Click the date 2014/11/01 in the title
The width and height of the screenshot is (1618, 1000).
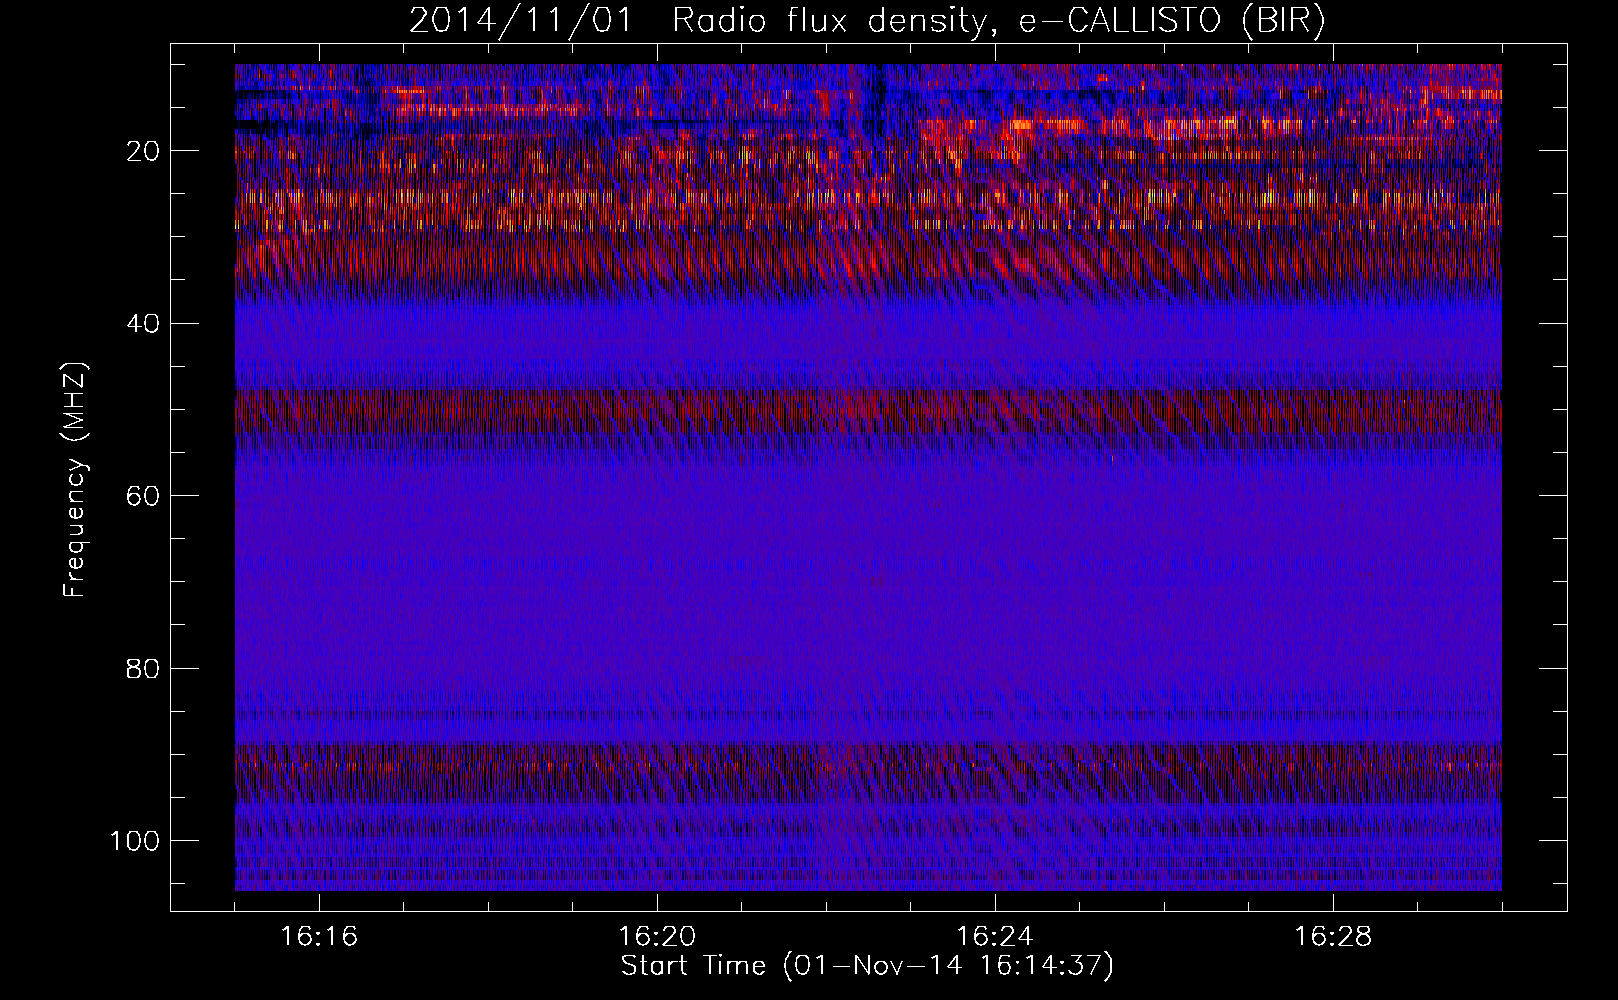pyautogui.click(x=521, y=21)
